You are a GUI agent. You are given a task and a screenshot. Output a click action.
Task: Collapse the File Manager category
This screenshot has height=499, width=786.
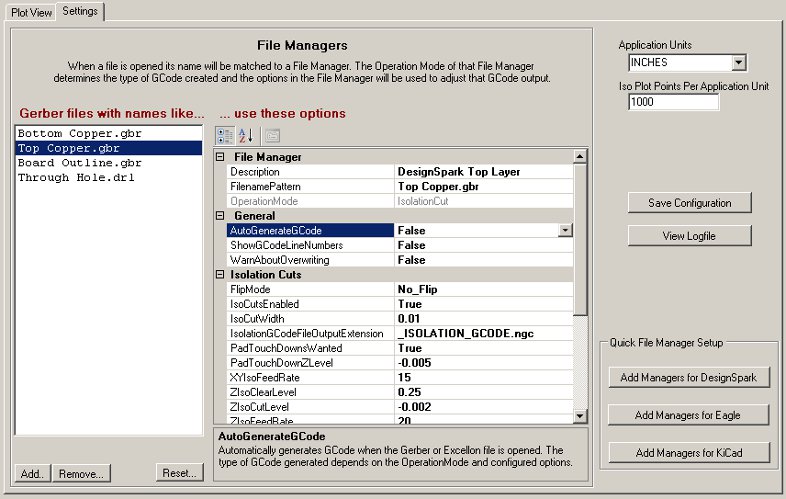pyautogui.click(x=221, y=158)
